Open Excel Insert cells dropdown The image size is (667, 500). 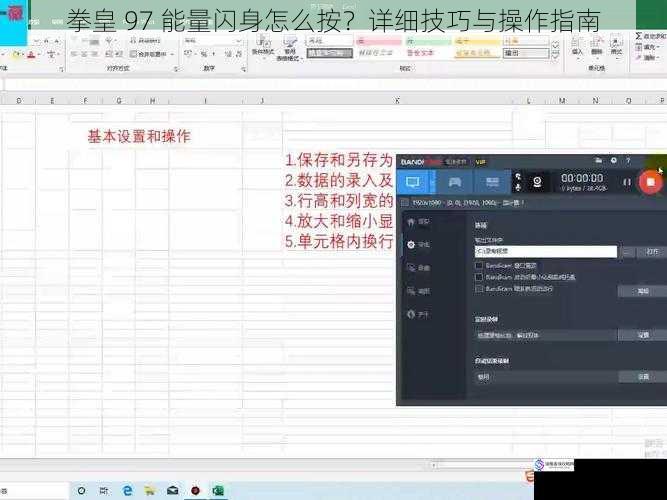[x=577, y=47]
